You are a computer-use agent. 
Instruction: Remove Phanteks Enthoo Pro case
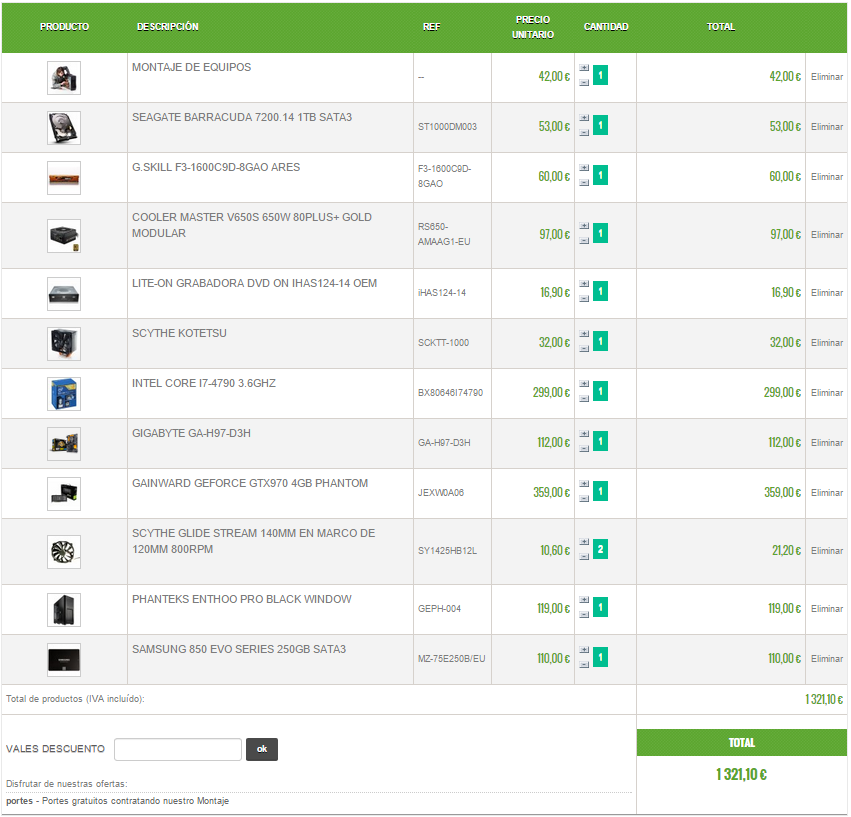[827, 609]
